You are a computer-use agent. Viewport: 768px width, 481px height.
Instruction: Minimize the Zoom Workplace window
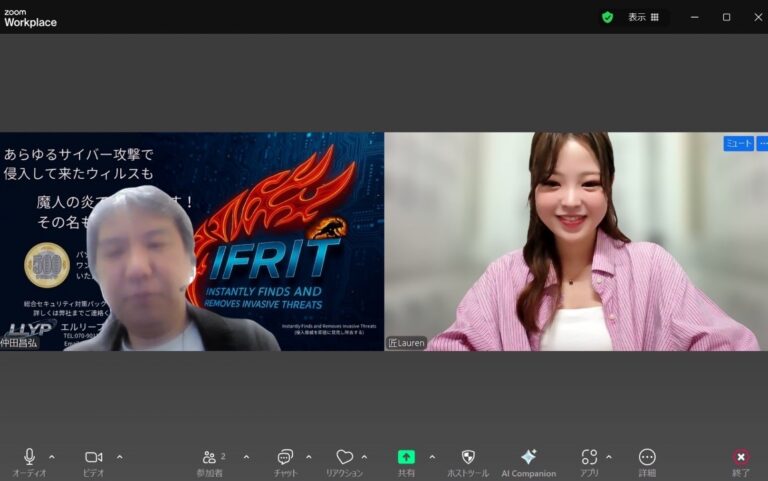(x=695, y=17)
